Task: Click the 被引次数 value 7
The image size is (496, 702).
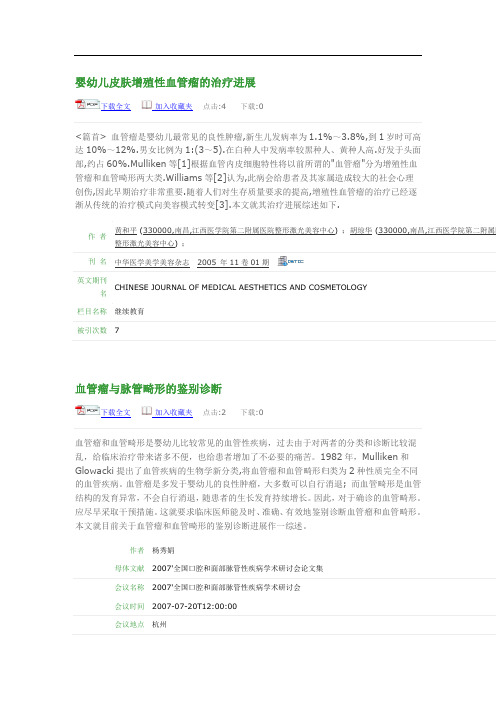Action: [x=117, y=330]
